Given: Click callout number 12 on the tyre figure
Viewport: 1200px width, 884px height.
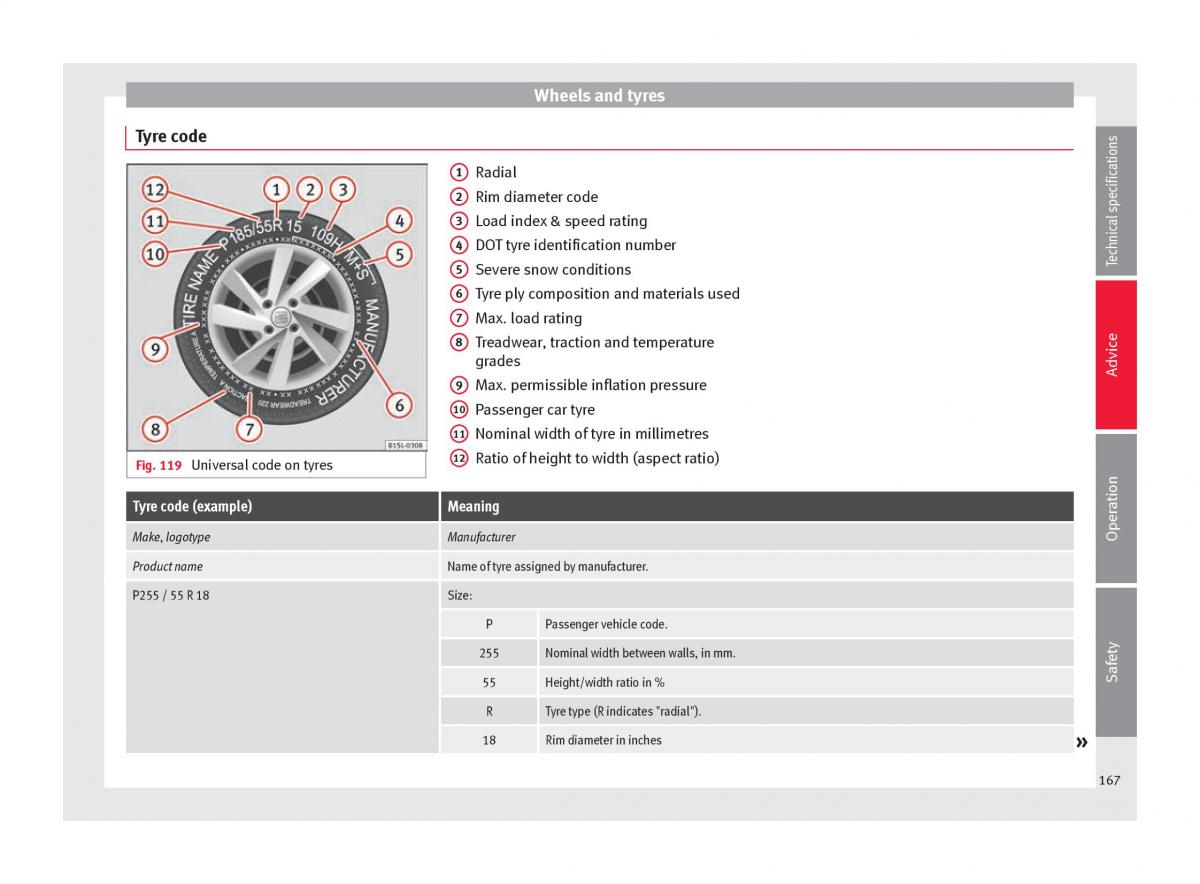Looking at the screenshot, I should (x=154, y=189).
